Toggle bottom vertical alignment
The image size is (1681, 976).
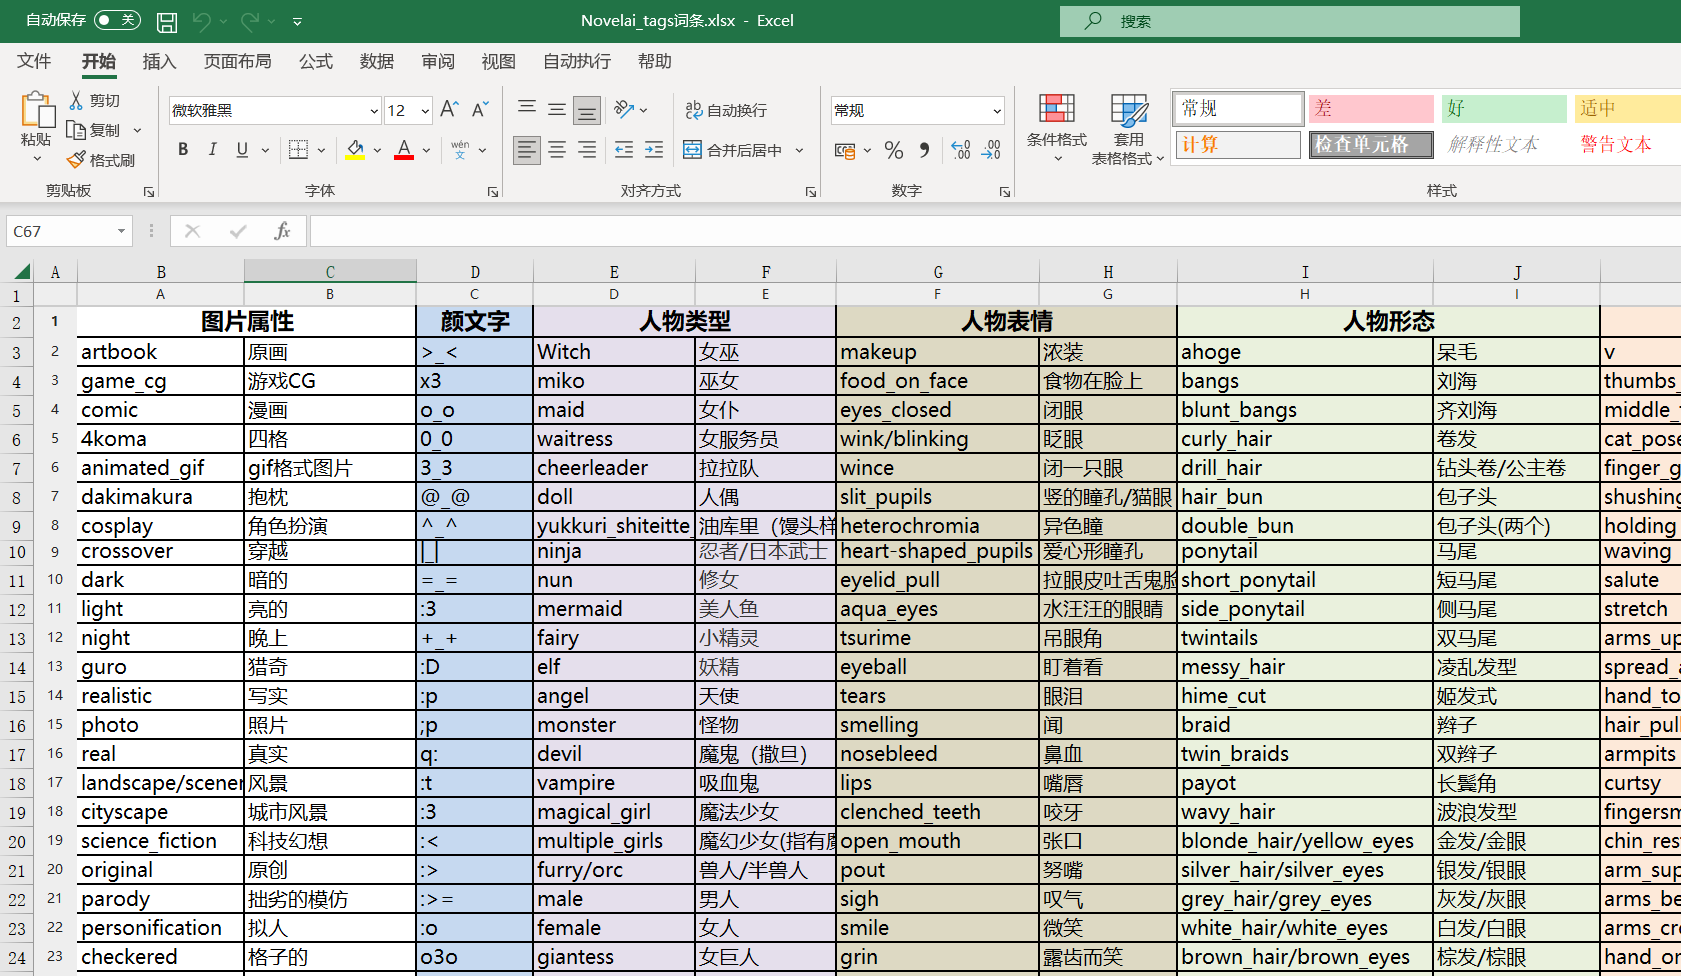[587, 110]
